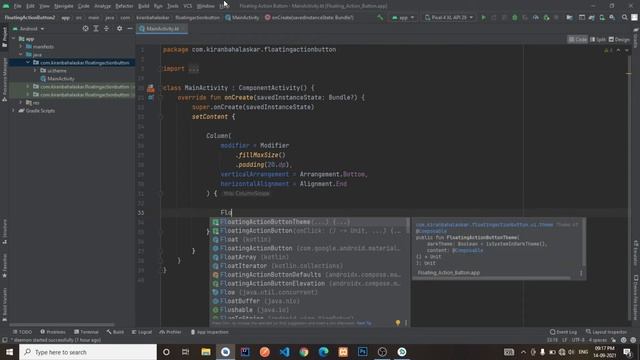Open Search Everywhere magnifier in toolbar
The width and height of the screenshot is (640, 360).
624,18
